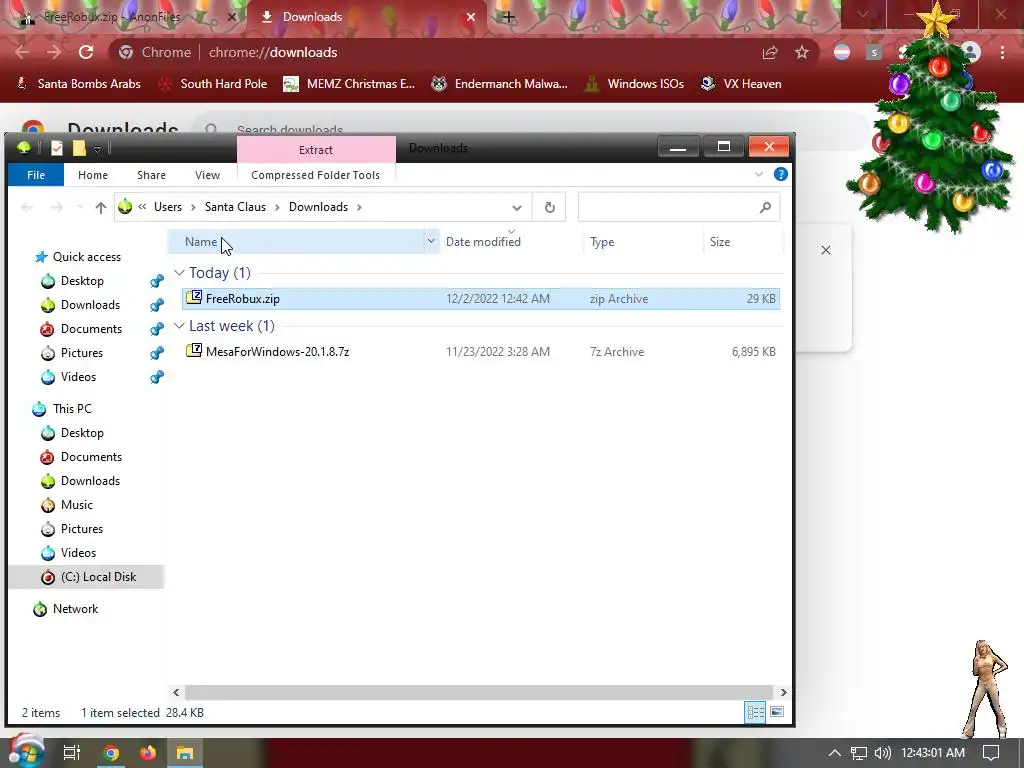Click Properties quick access toolbar icon
1024x768 pixels.
(x=57, y=148)
